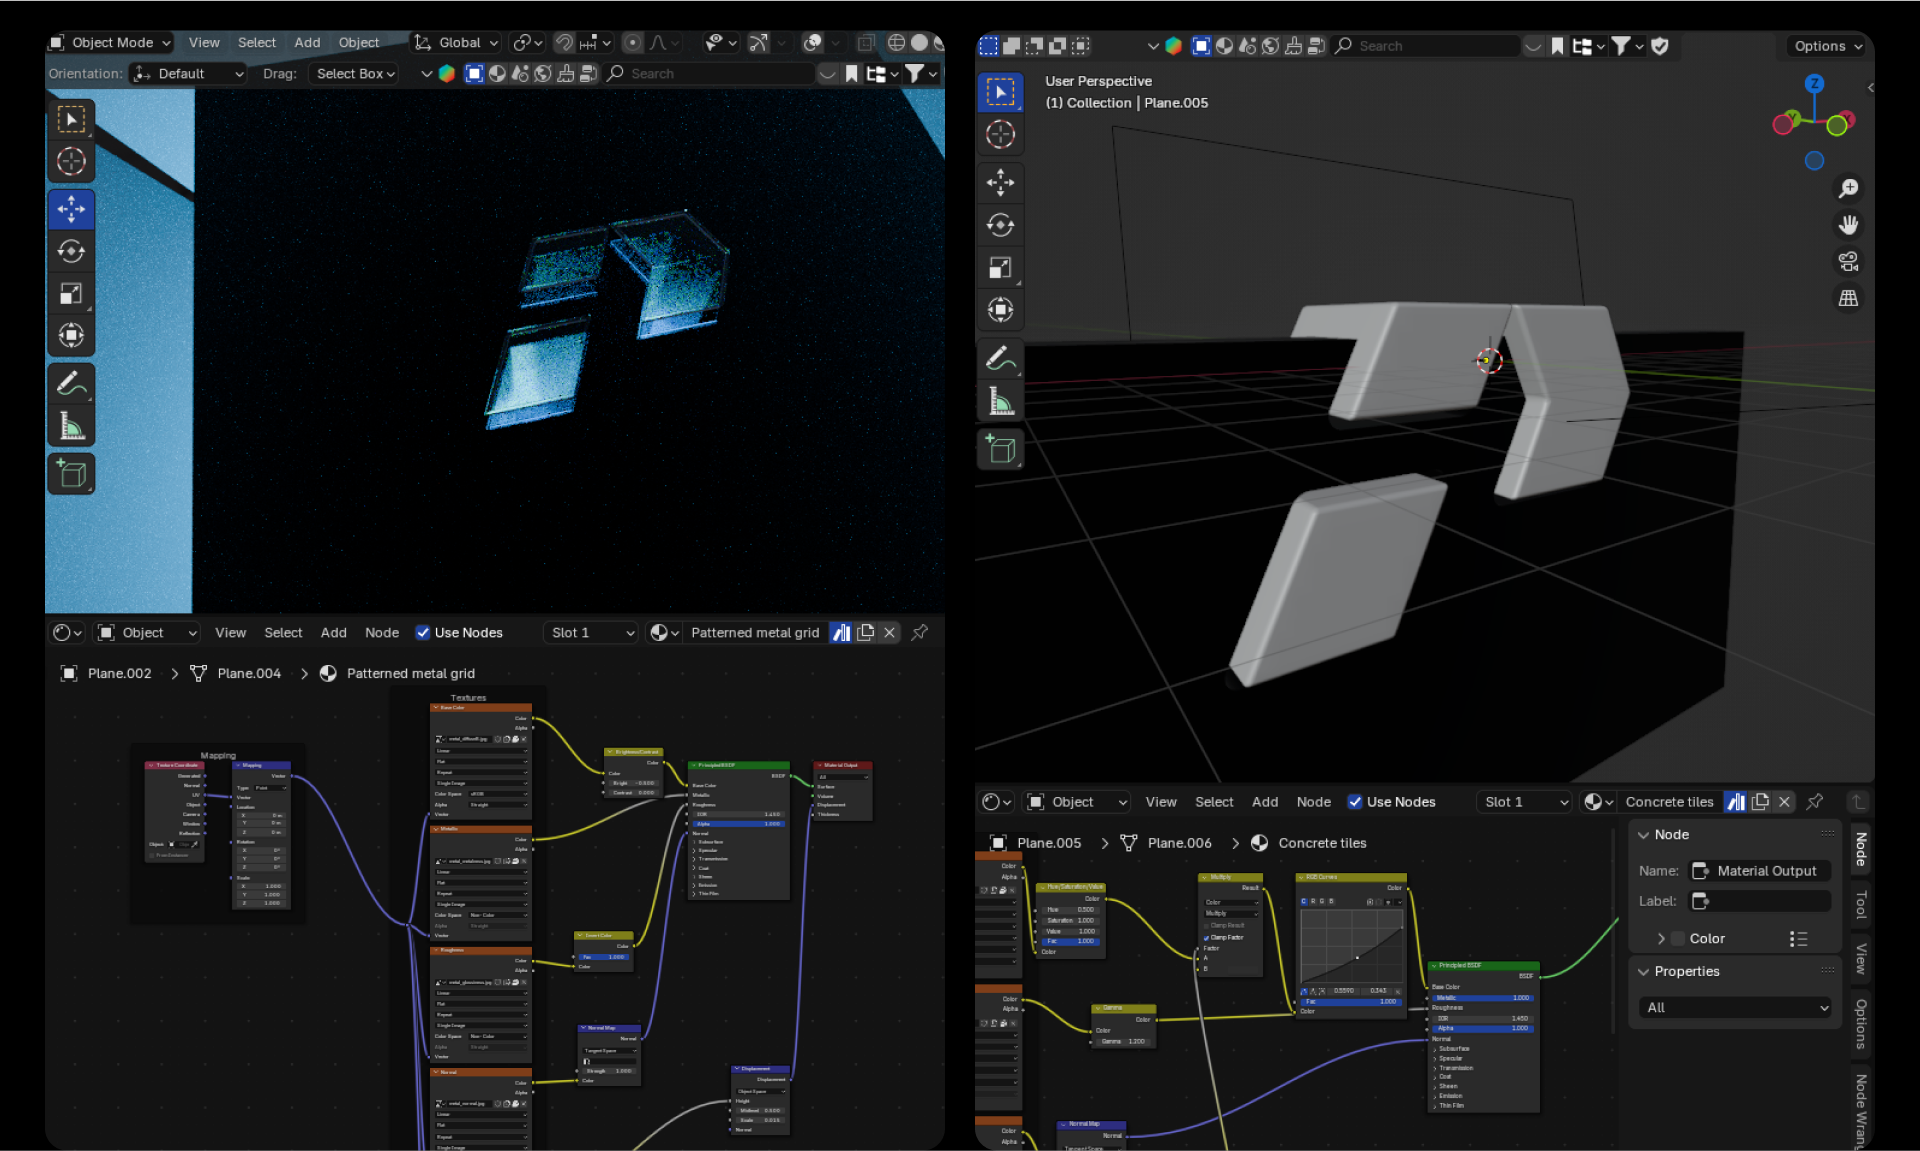Select the Measure tool in right viewport
This screenshot has width=1920, height=1151.
1000,401
